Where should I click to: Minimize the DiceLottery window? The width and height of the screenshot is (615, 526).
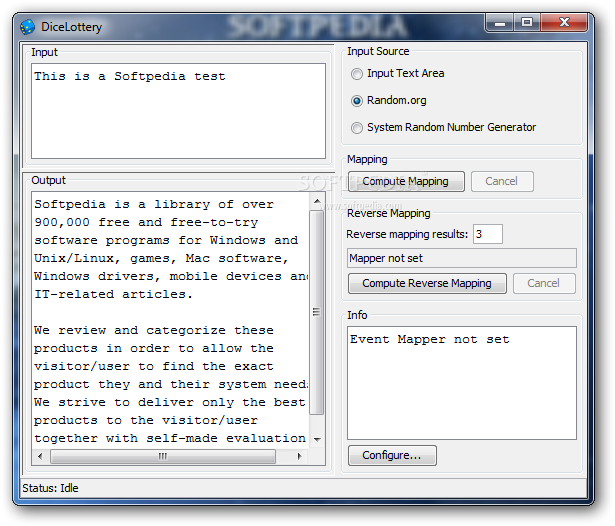(500, 23)
